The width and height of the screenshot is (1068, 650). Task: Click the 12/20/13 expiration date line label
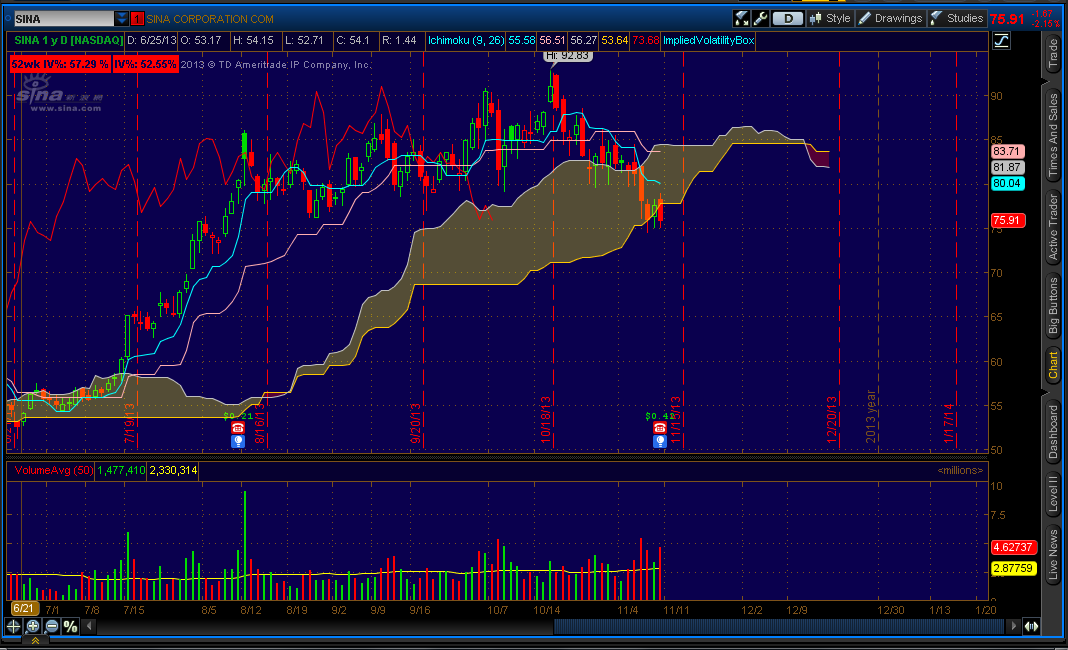click(832, 420)
